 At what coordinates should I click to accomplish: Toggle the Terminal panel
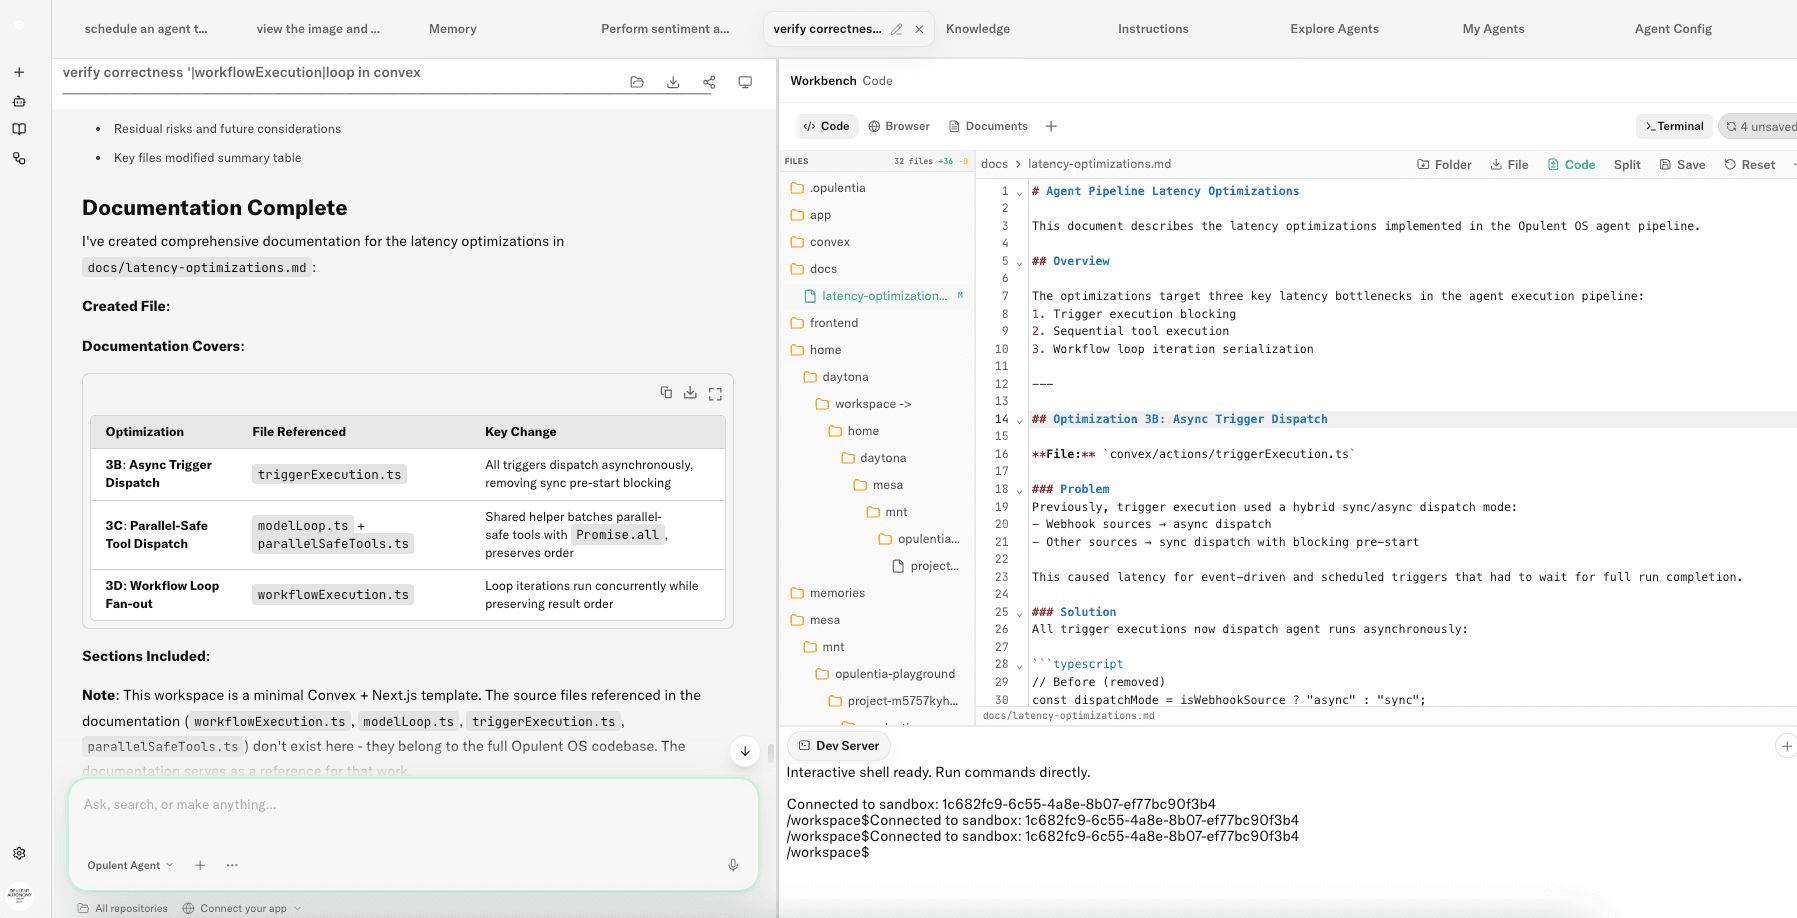(x=1674, y=126)
